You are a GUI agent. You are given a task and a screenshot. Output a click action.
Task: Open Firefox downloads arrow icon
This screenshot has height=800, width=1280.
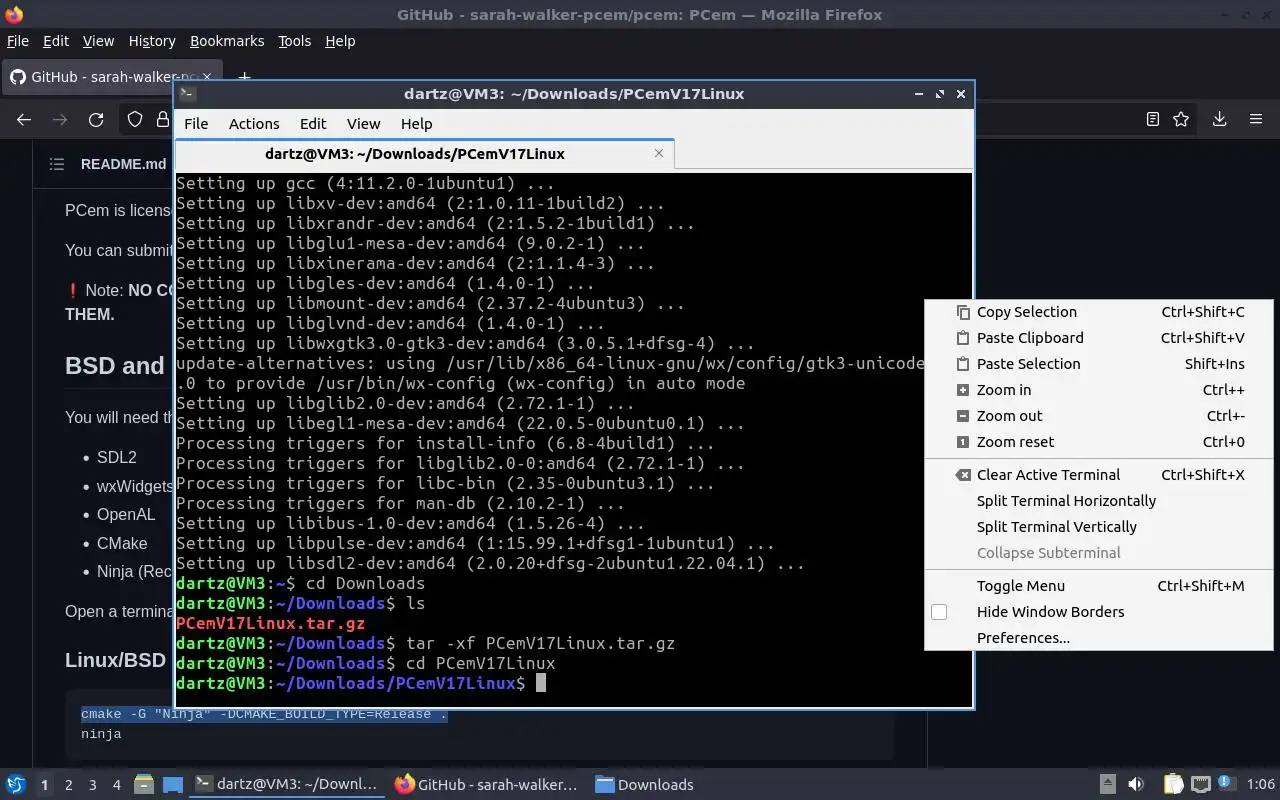[1219, 119]
